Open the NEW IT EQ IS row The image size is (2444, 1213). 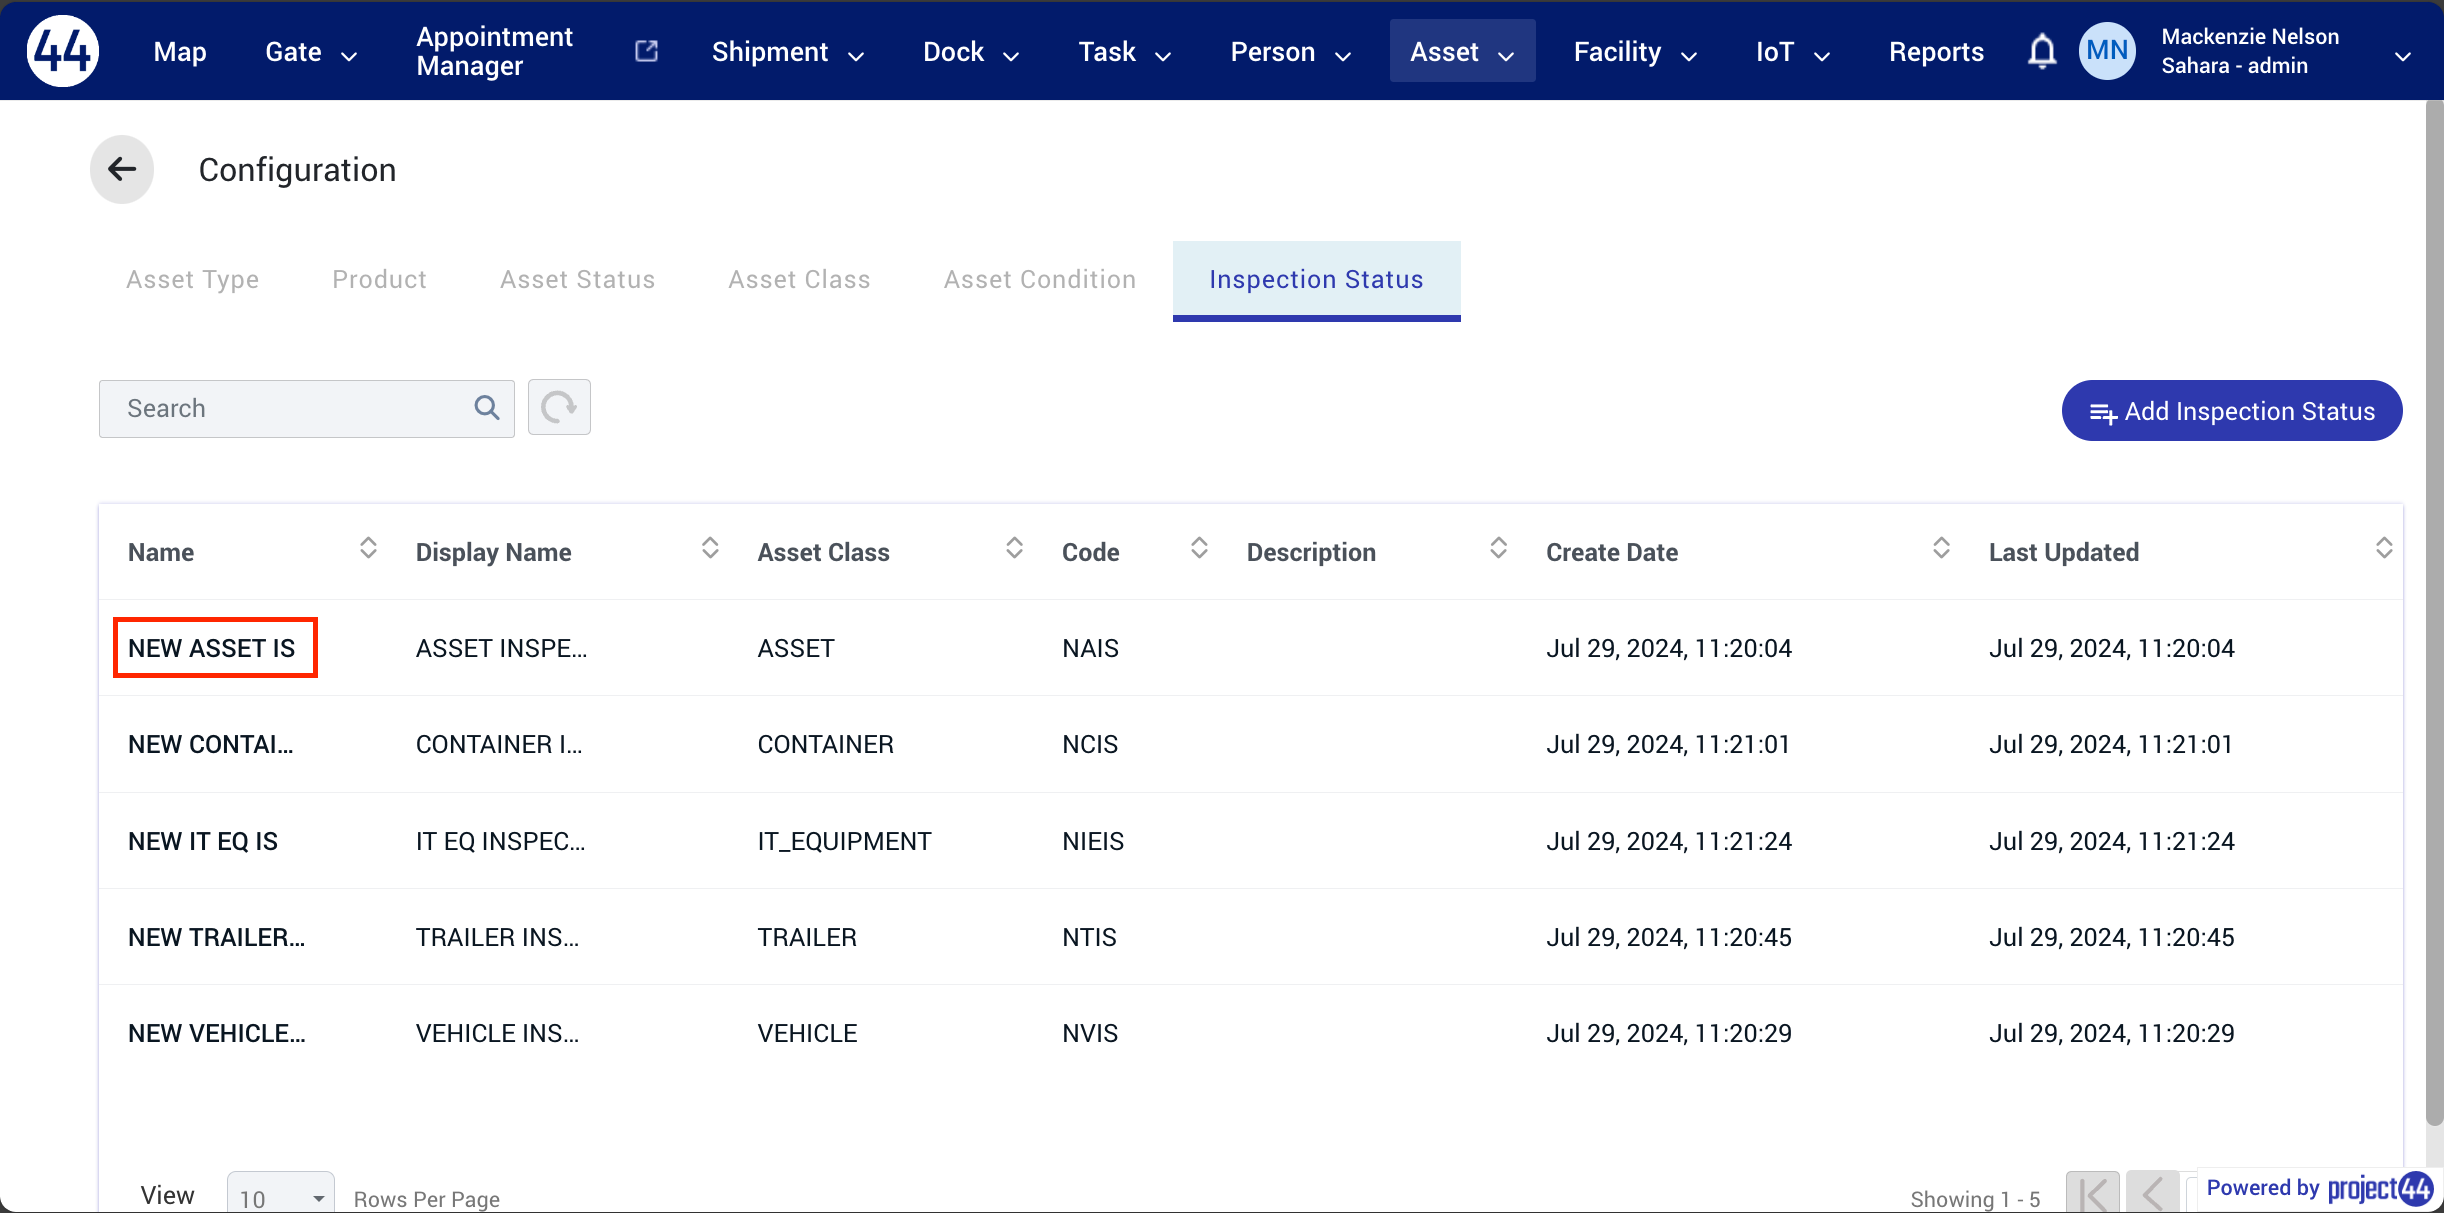[203, 841]
